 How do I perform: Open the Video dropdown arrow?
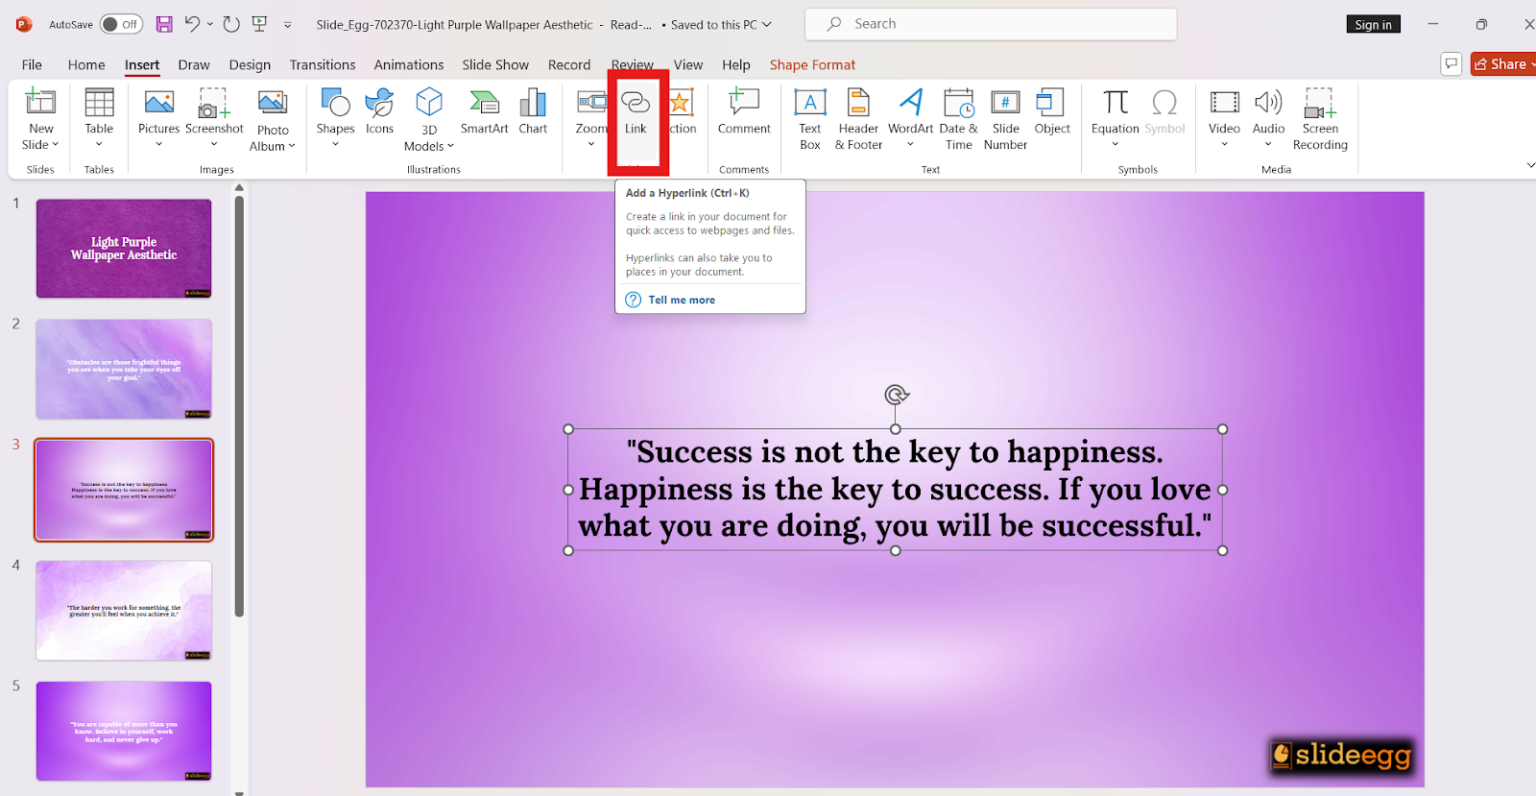[1223, 145]
